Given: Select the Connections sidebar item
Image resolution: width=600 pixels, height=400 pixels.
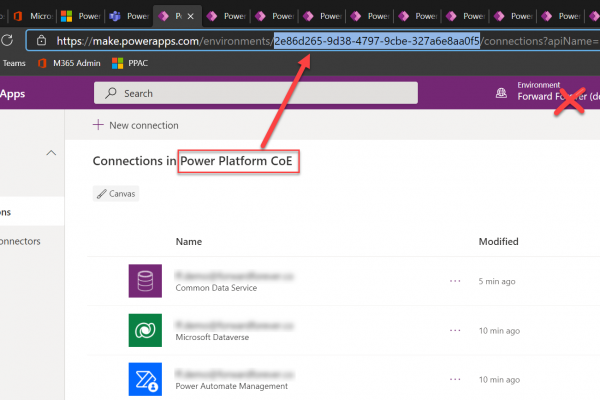Looking at the screenshot, I should click(32, 212).
